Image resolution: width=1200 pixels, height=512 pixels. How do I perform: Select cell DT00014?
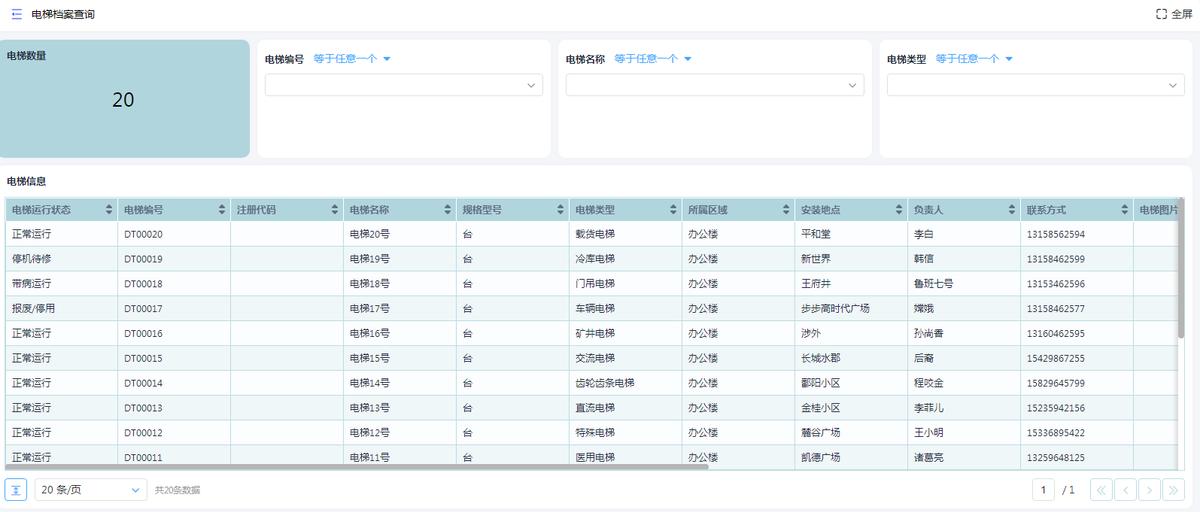click(174, 383)
